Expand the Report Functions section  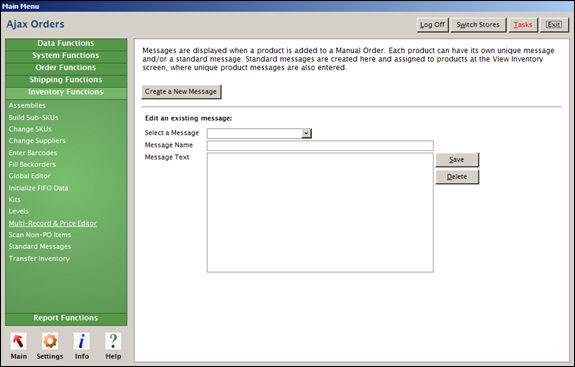click(66, 318)
